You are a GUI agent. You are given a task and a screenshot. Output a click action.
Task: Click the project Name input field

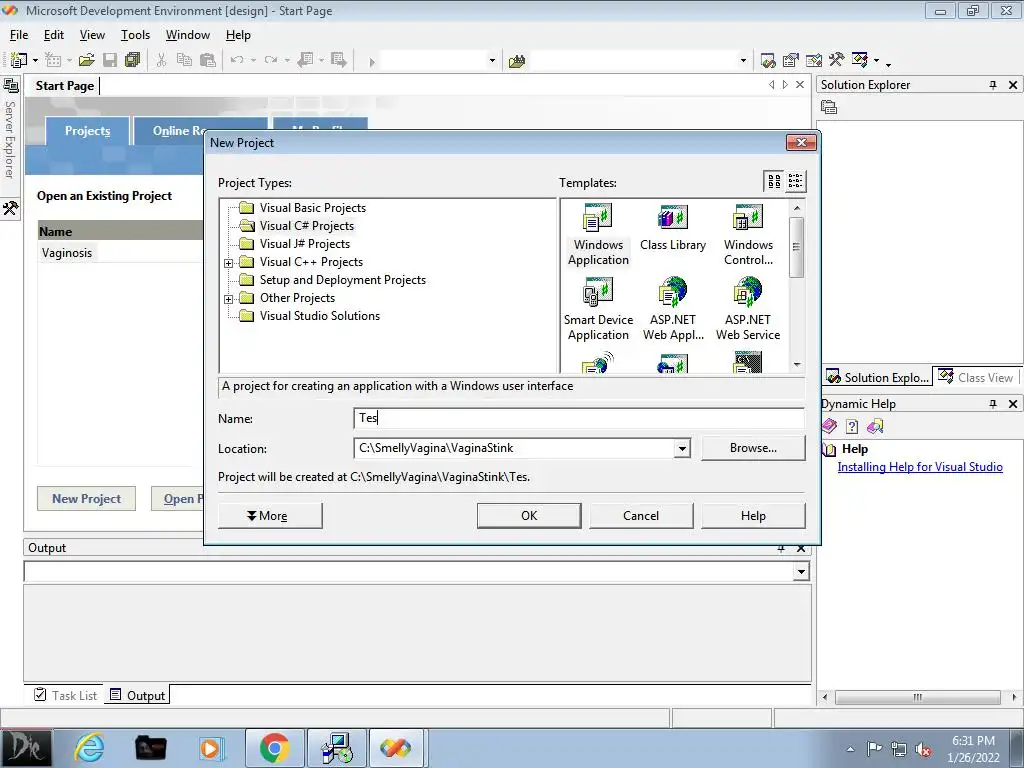tap(579, 418)
